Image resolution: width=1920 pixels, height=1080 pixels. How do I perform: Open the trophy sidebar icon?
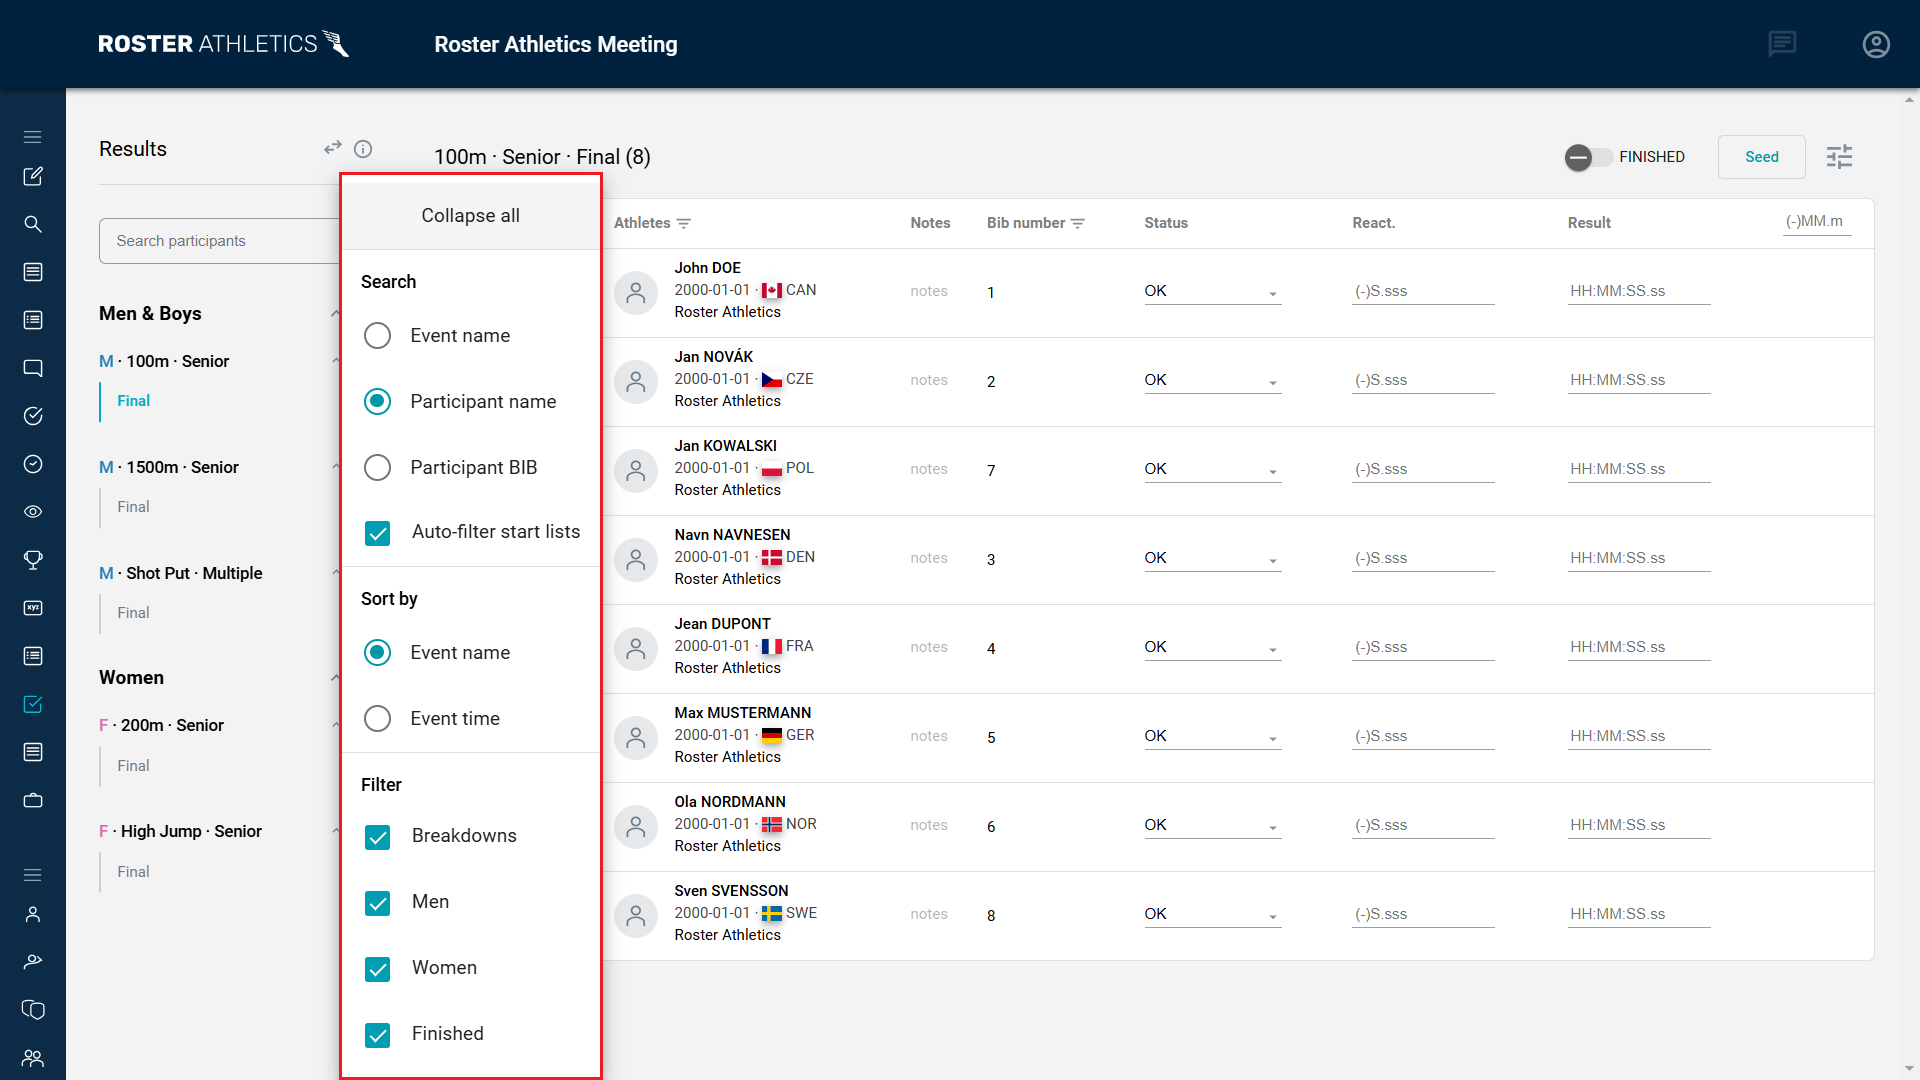[33, 560]
